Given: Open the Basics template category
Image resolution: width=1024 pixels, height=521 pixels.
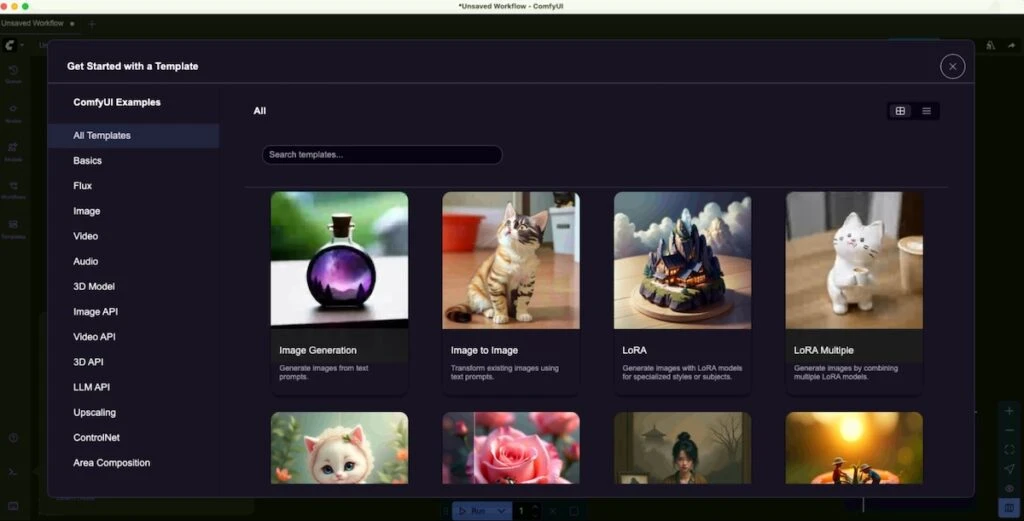Looking at the screenshot, I should (133, 161).
